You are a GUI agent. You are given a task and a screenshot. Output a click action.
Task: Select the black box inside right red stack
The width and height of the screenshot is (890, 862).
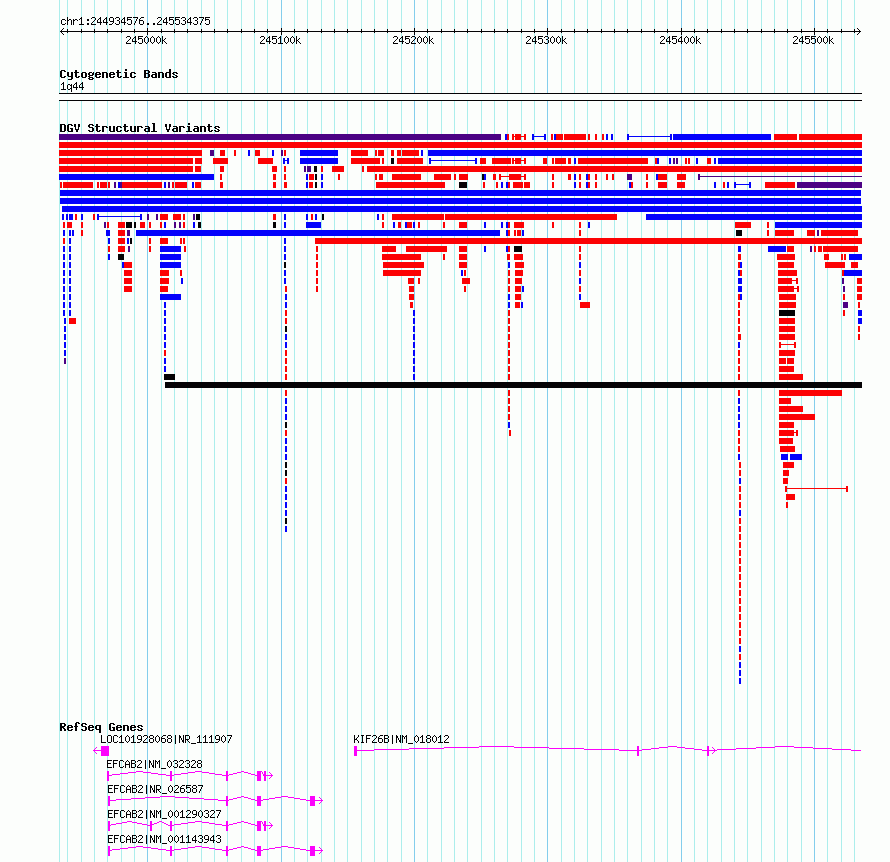click(787, 313)
